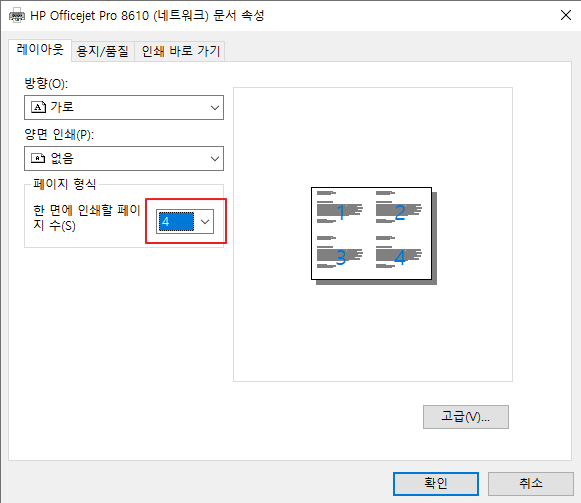Close the document properties dialog
The height and width of the screenshot is (503, 581).
coord(566,15)
